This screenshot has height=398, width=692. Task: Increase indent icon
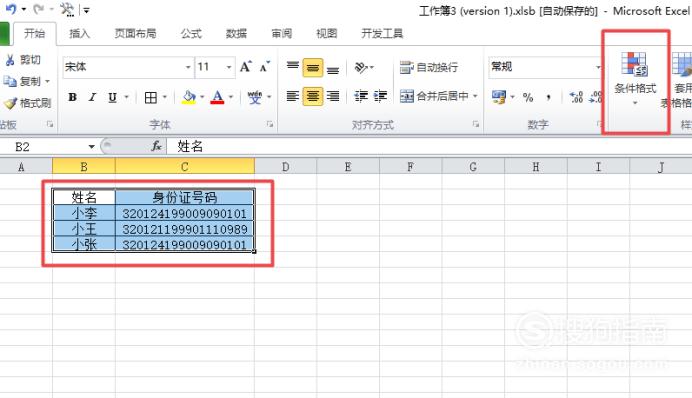(380, 96)
